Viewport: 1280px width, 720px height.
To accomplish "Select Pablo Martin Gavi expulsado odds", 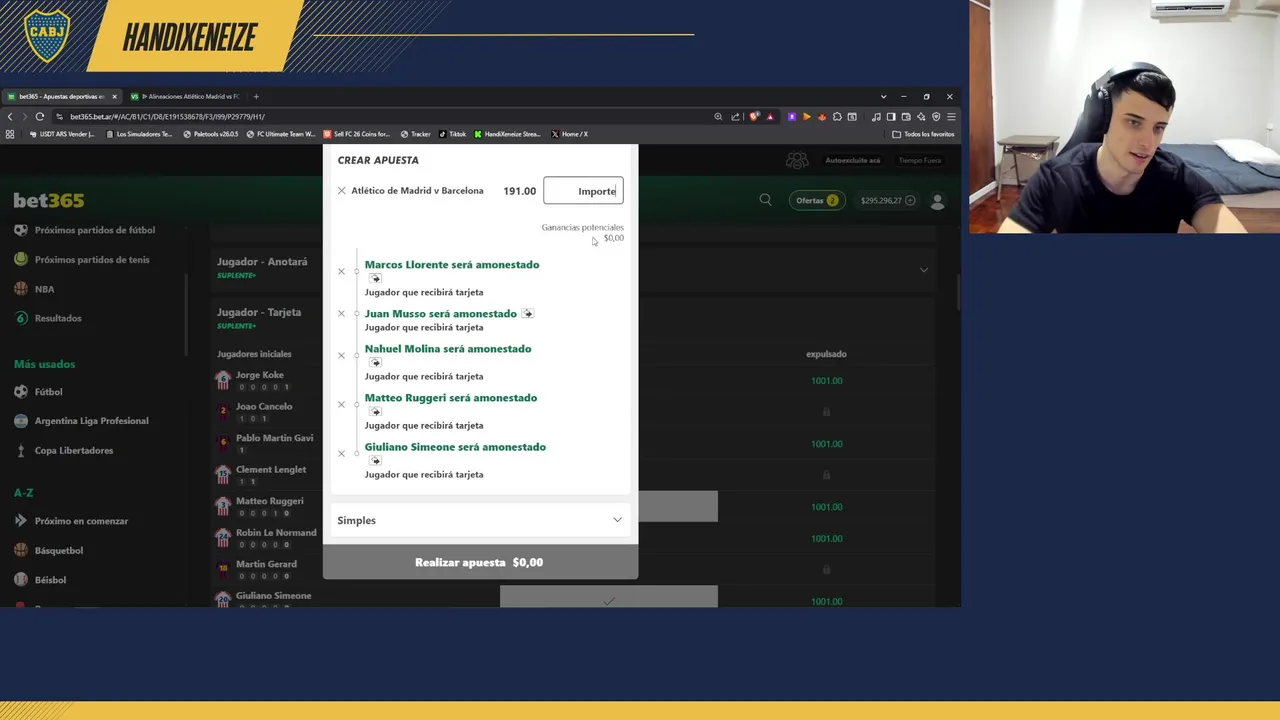I will click(x=826, y=444).
